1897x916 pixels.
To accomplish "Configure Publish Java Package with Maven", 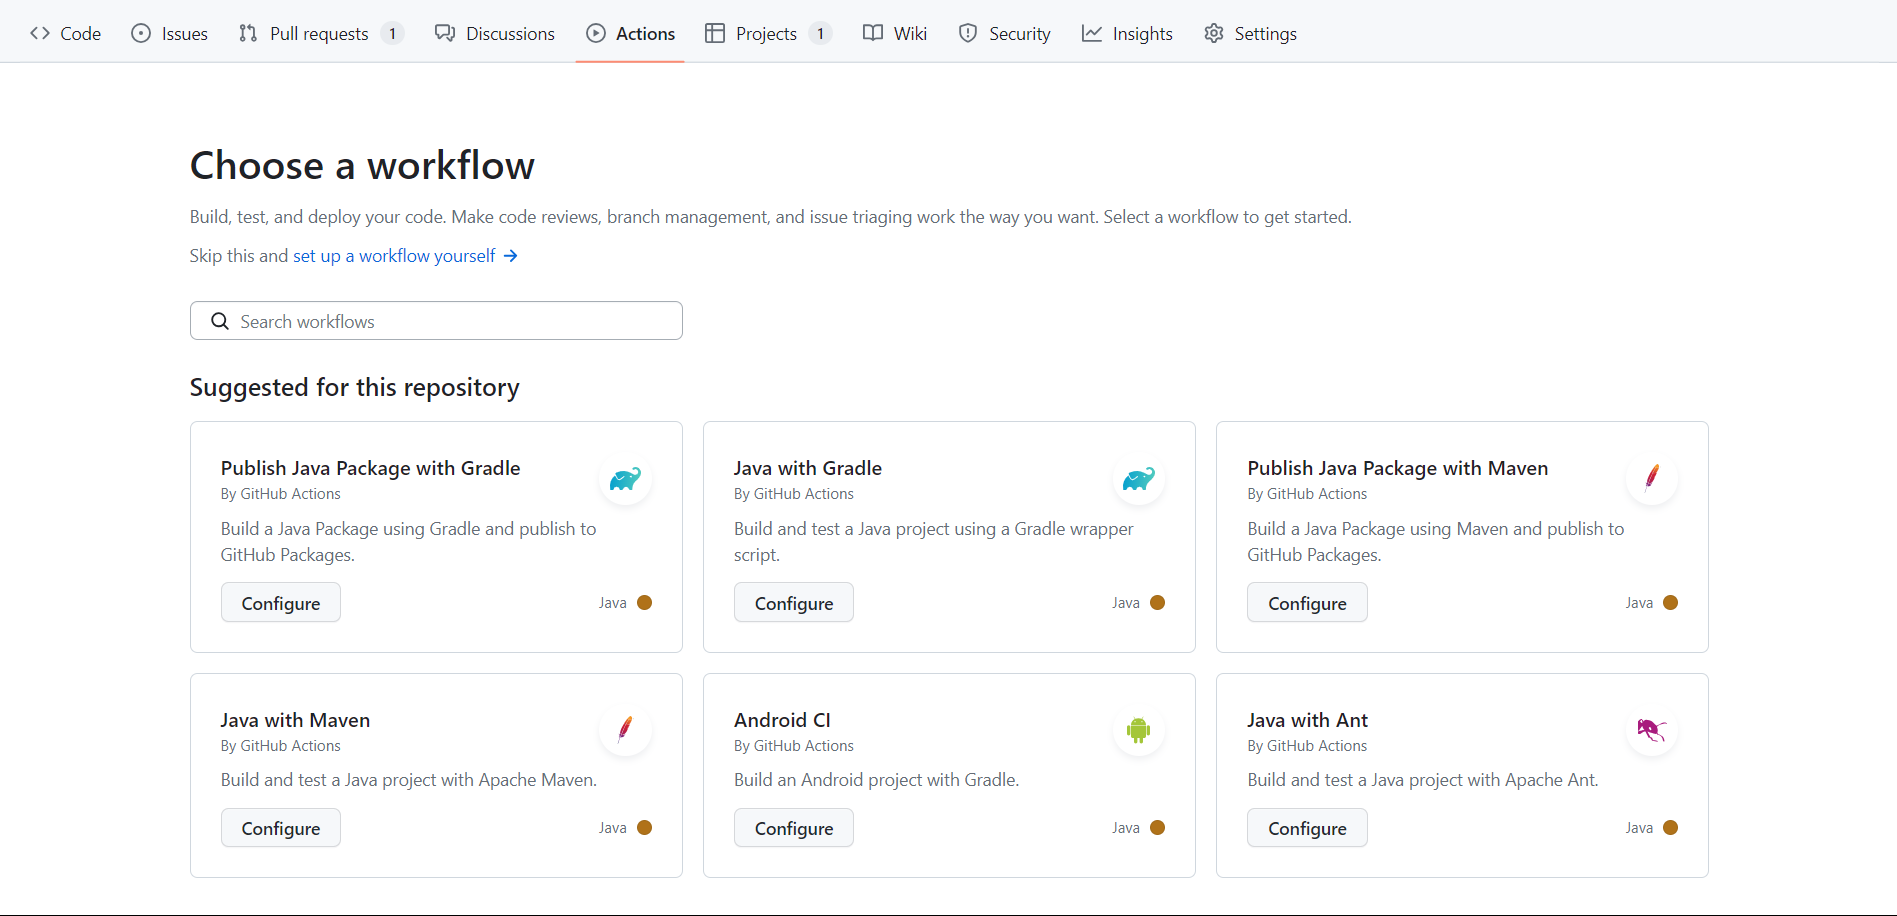I will pyautogui.click(x=1307, y=603).
